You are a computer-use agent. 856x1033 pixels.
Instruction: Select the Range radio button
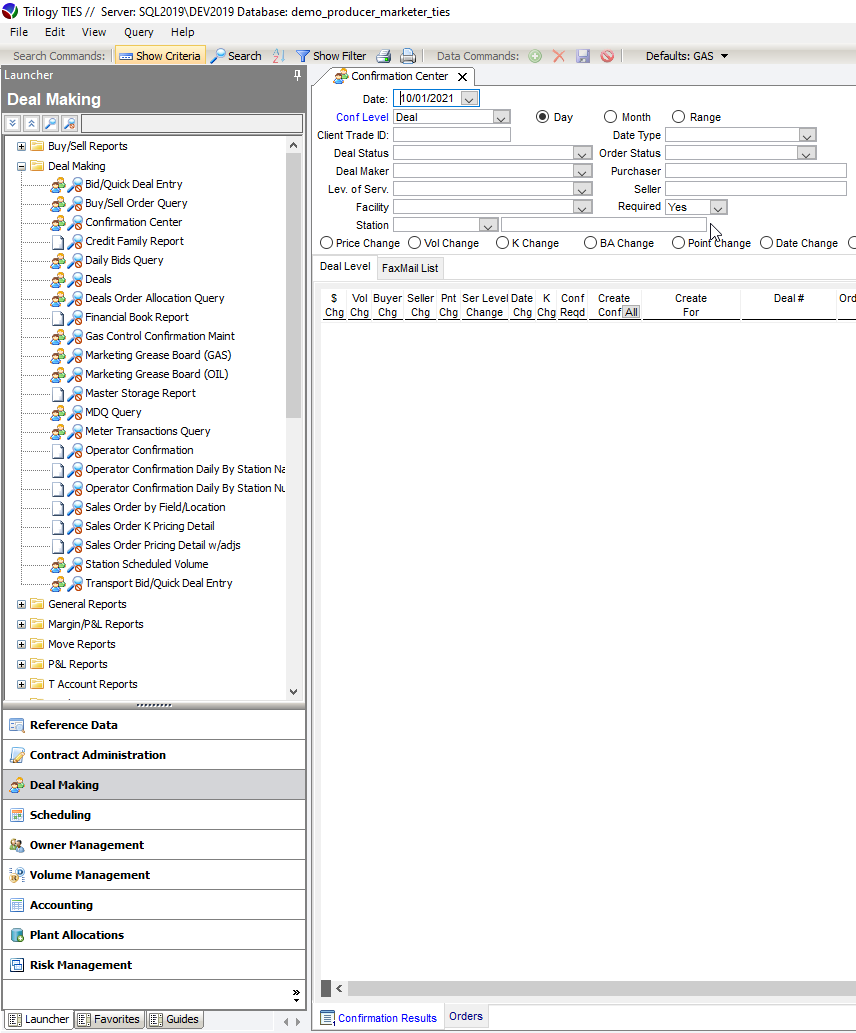(678, 117)
